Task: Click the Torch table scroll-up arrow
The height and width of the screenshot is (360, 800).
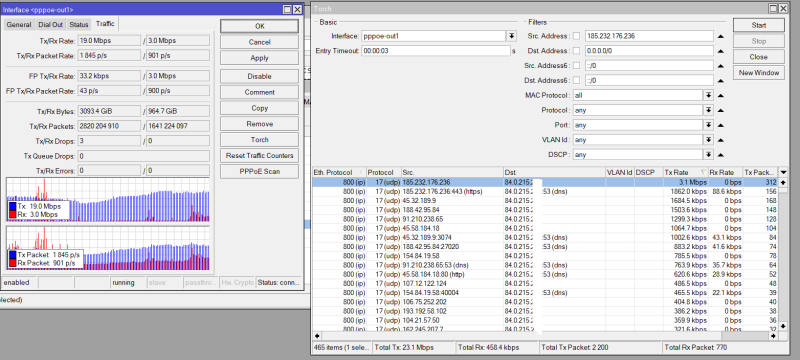Action: [784, 182]
